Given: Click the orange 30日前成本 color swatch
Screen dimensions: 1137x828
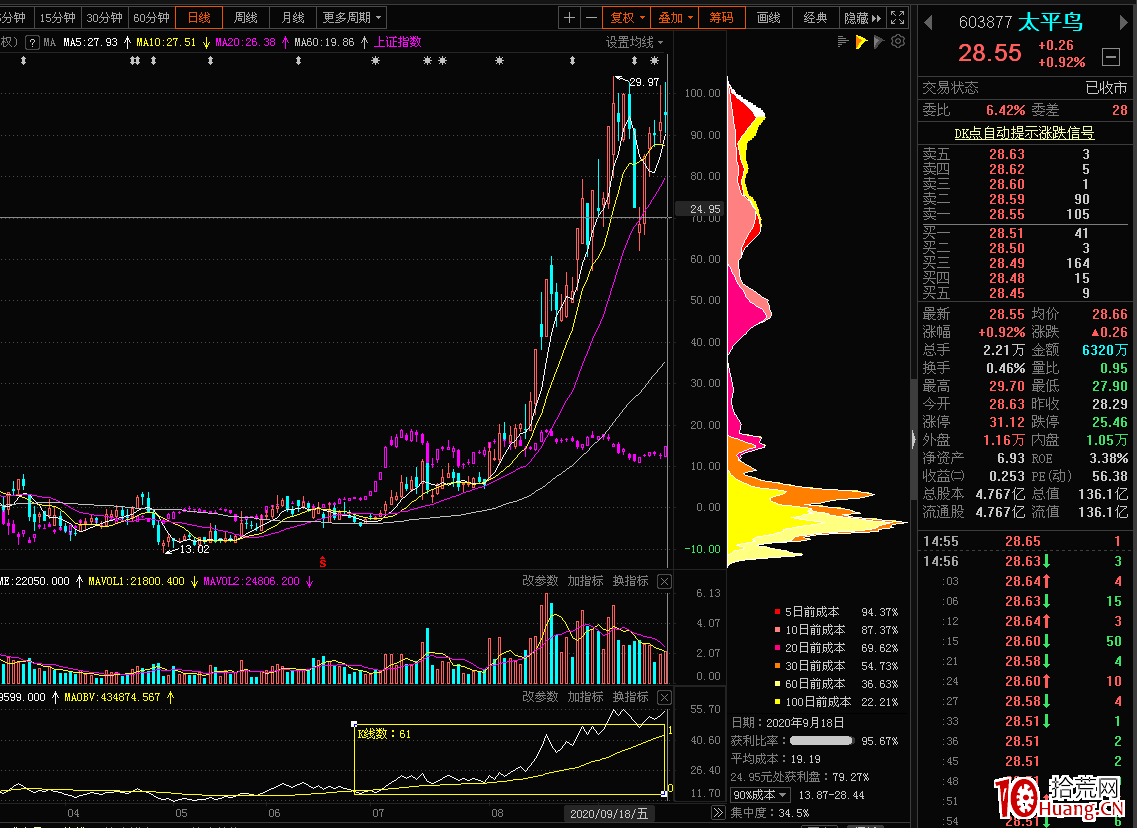Looking at the screenshot, I should point(777,666).
